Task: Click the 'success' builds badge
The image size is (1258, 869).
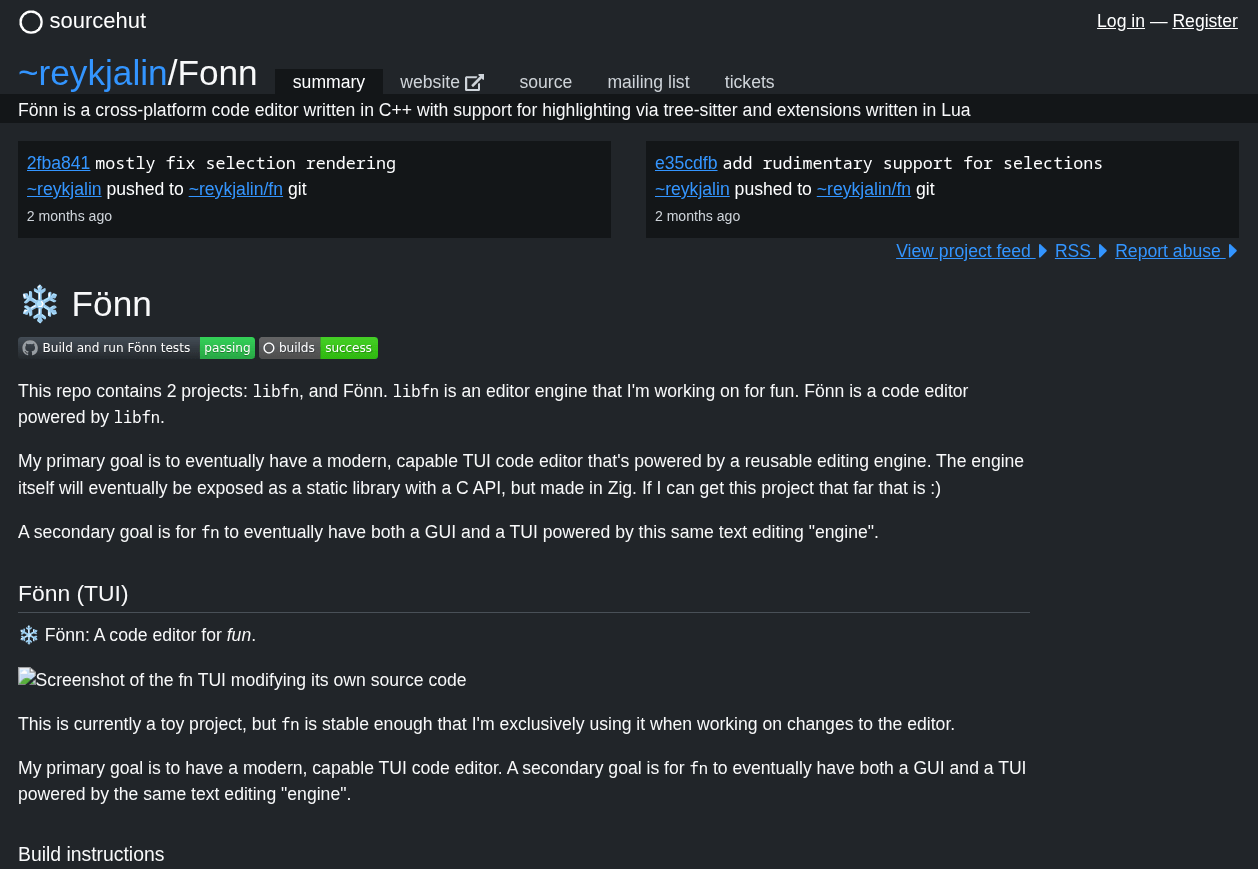Action: point(348,347)
